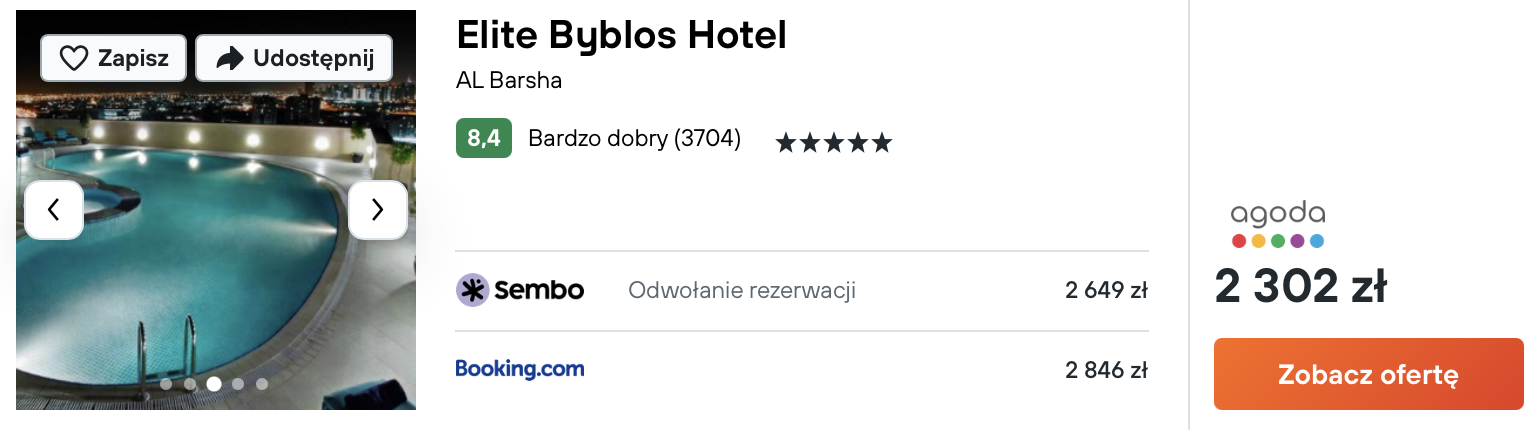
Task: Select the fourth carousel dot
Action: [x=238, y=384]
